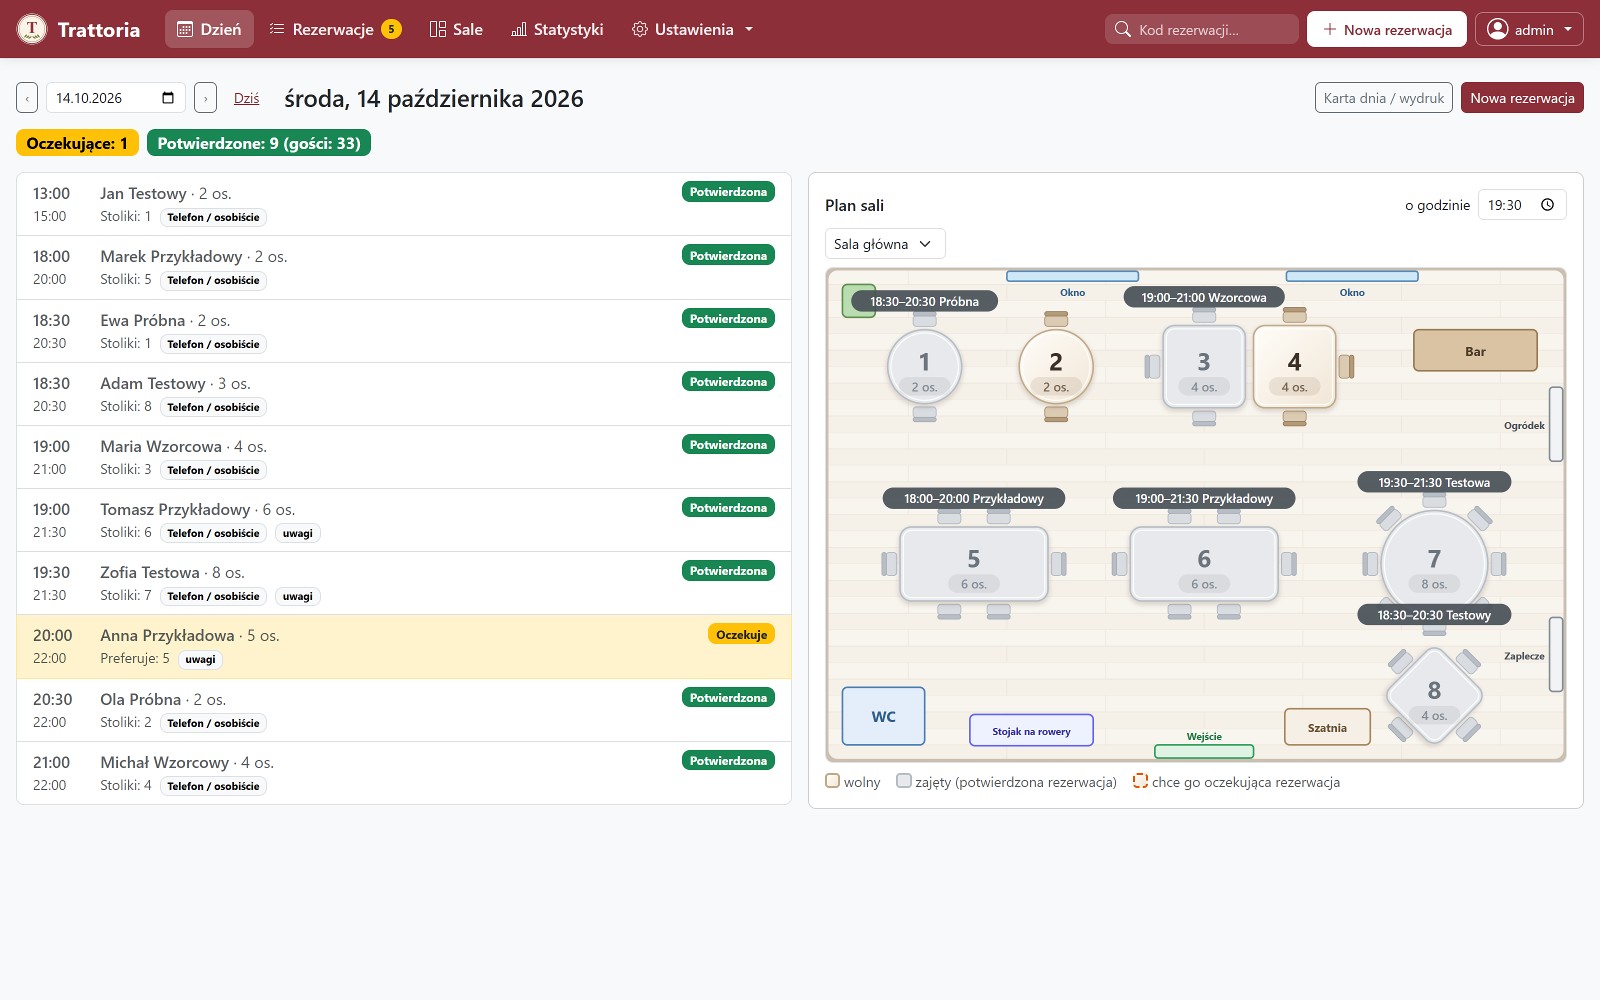Click the Oczekujące: 1 badge
The height and width of the screenshot is (1000, 1600).
click(x=77, y=143)
